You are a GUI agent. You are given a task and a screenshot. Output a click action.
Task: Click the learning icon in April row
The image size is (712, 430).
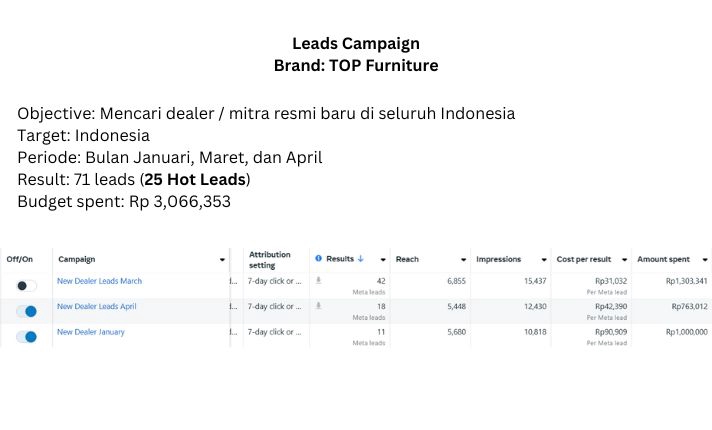(319, 306)
